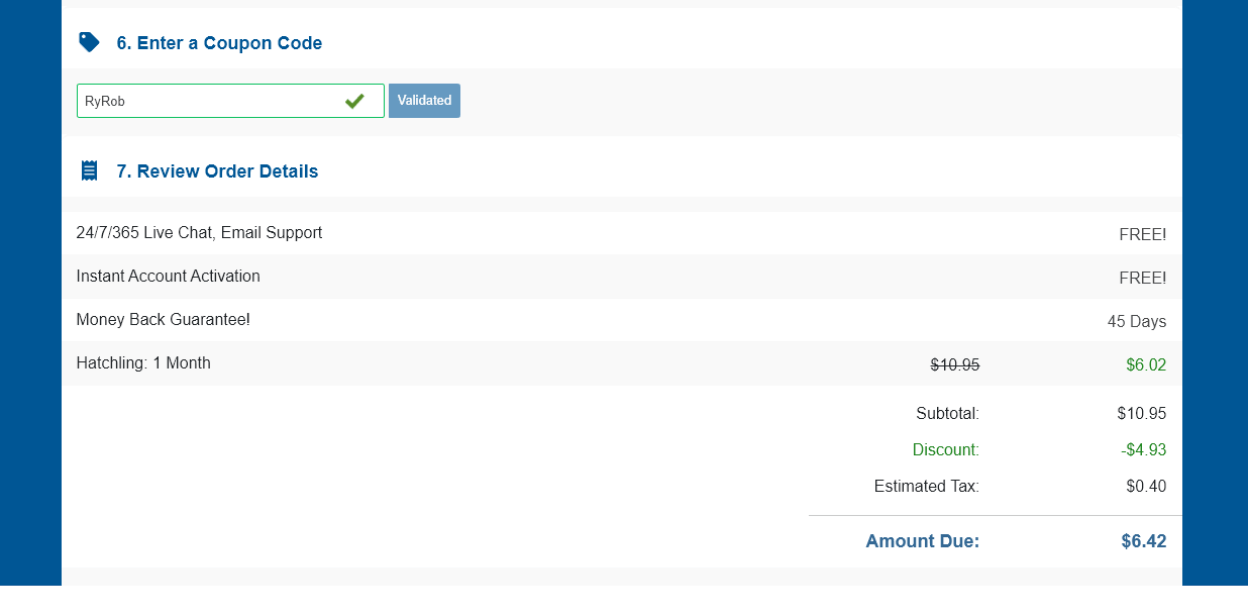Click the -$4.93 discount amount
Image resolution: width=1248 pixels, height=590 pixels.
point(1143,450)
